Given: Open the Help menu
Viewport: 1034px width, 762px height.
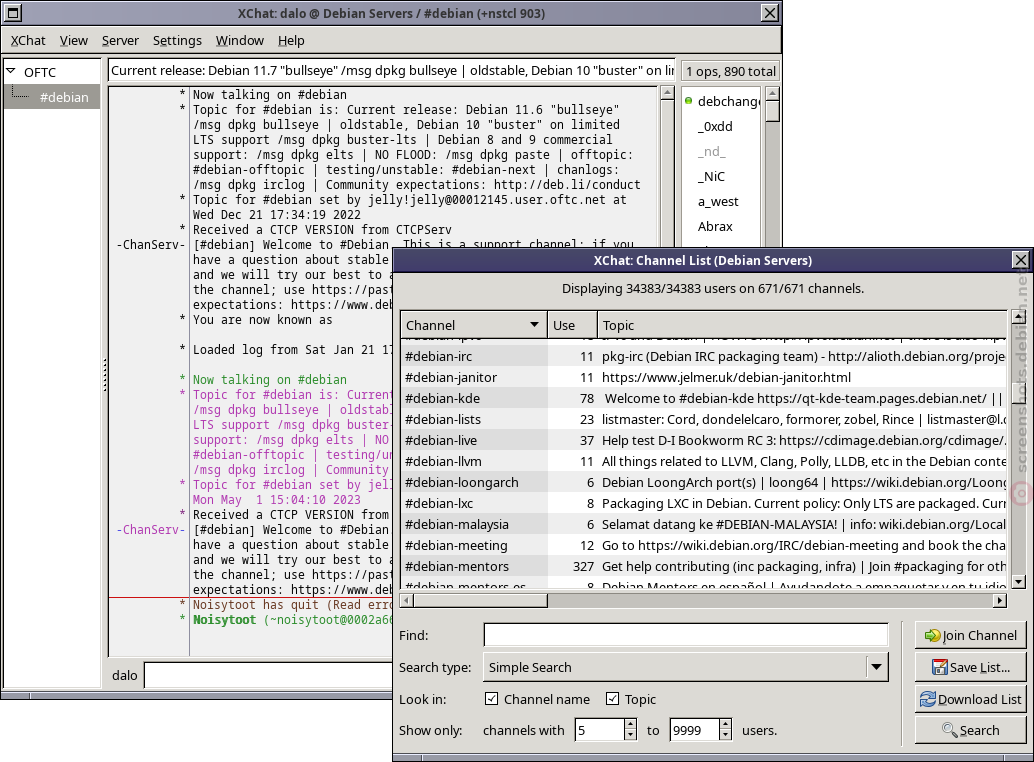Looking at the screenshot, I should click(291, 41).
